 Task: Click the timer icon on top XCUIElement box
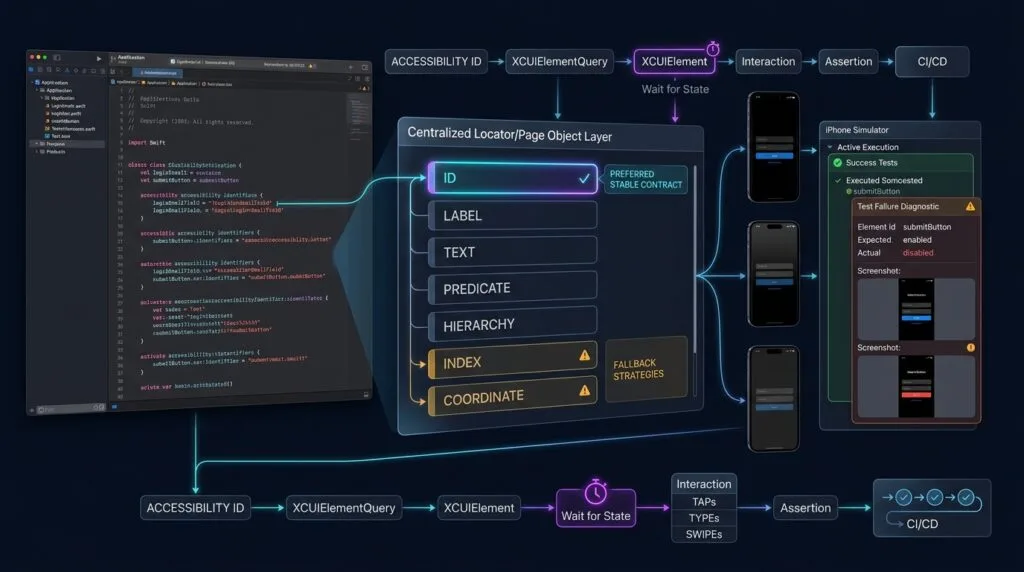click(x=713, y=49)
